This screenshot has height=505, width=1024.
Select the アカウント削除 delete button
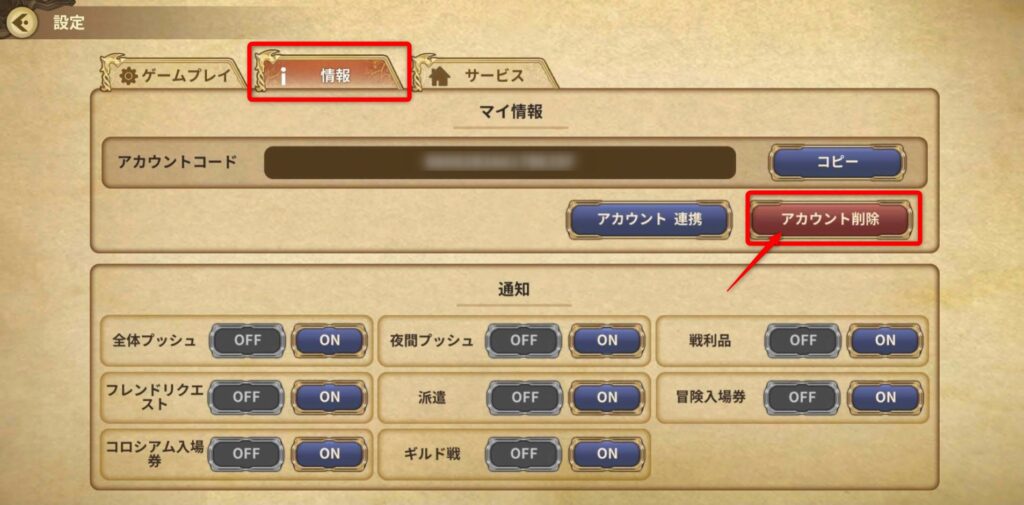[x=829, y=219]
